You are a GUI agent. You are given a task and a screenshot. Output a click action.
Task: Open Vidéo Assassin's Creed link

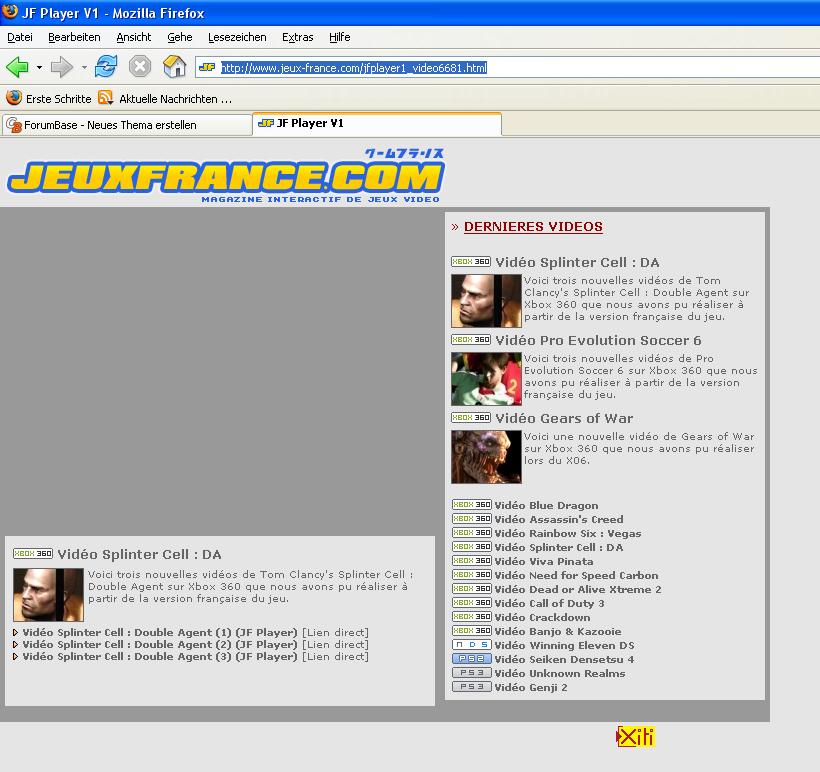pos(559,519)
